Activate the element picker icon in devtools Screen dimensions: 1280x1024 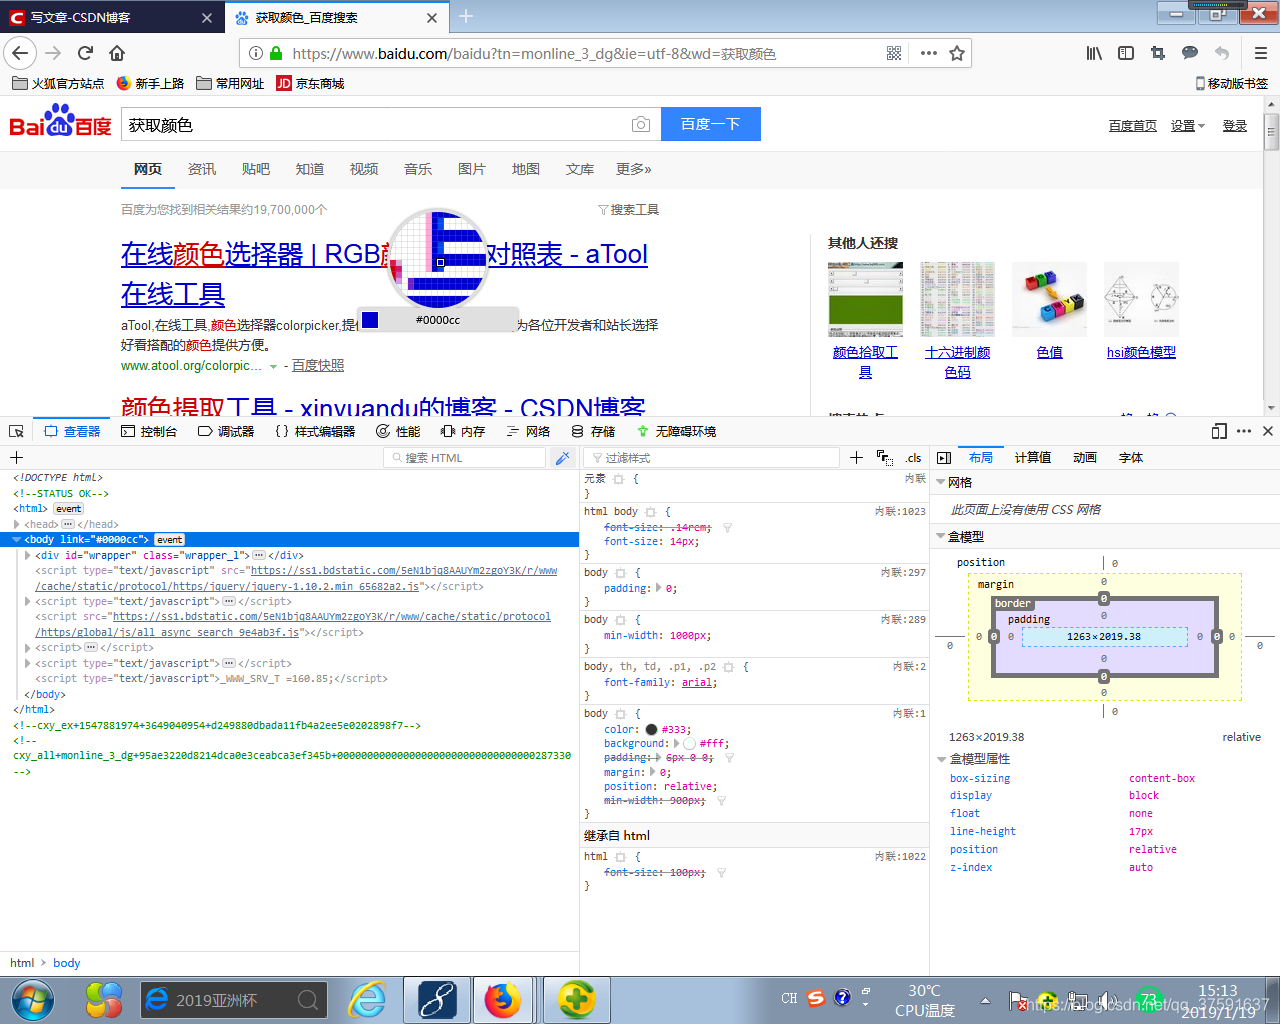click(16, 431)
